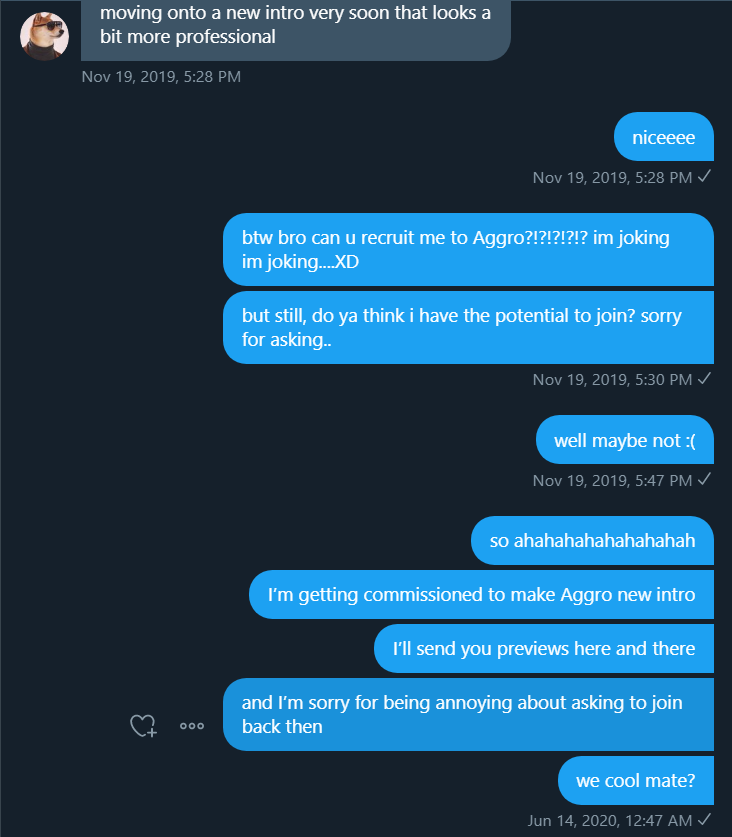Image resolution: width=732 pixels, height=837 pixels.
Task: Click the checkmark beside the 5:30 PM timestamp
Action: click(704, 379)
